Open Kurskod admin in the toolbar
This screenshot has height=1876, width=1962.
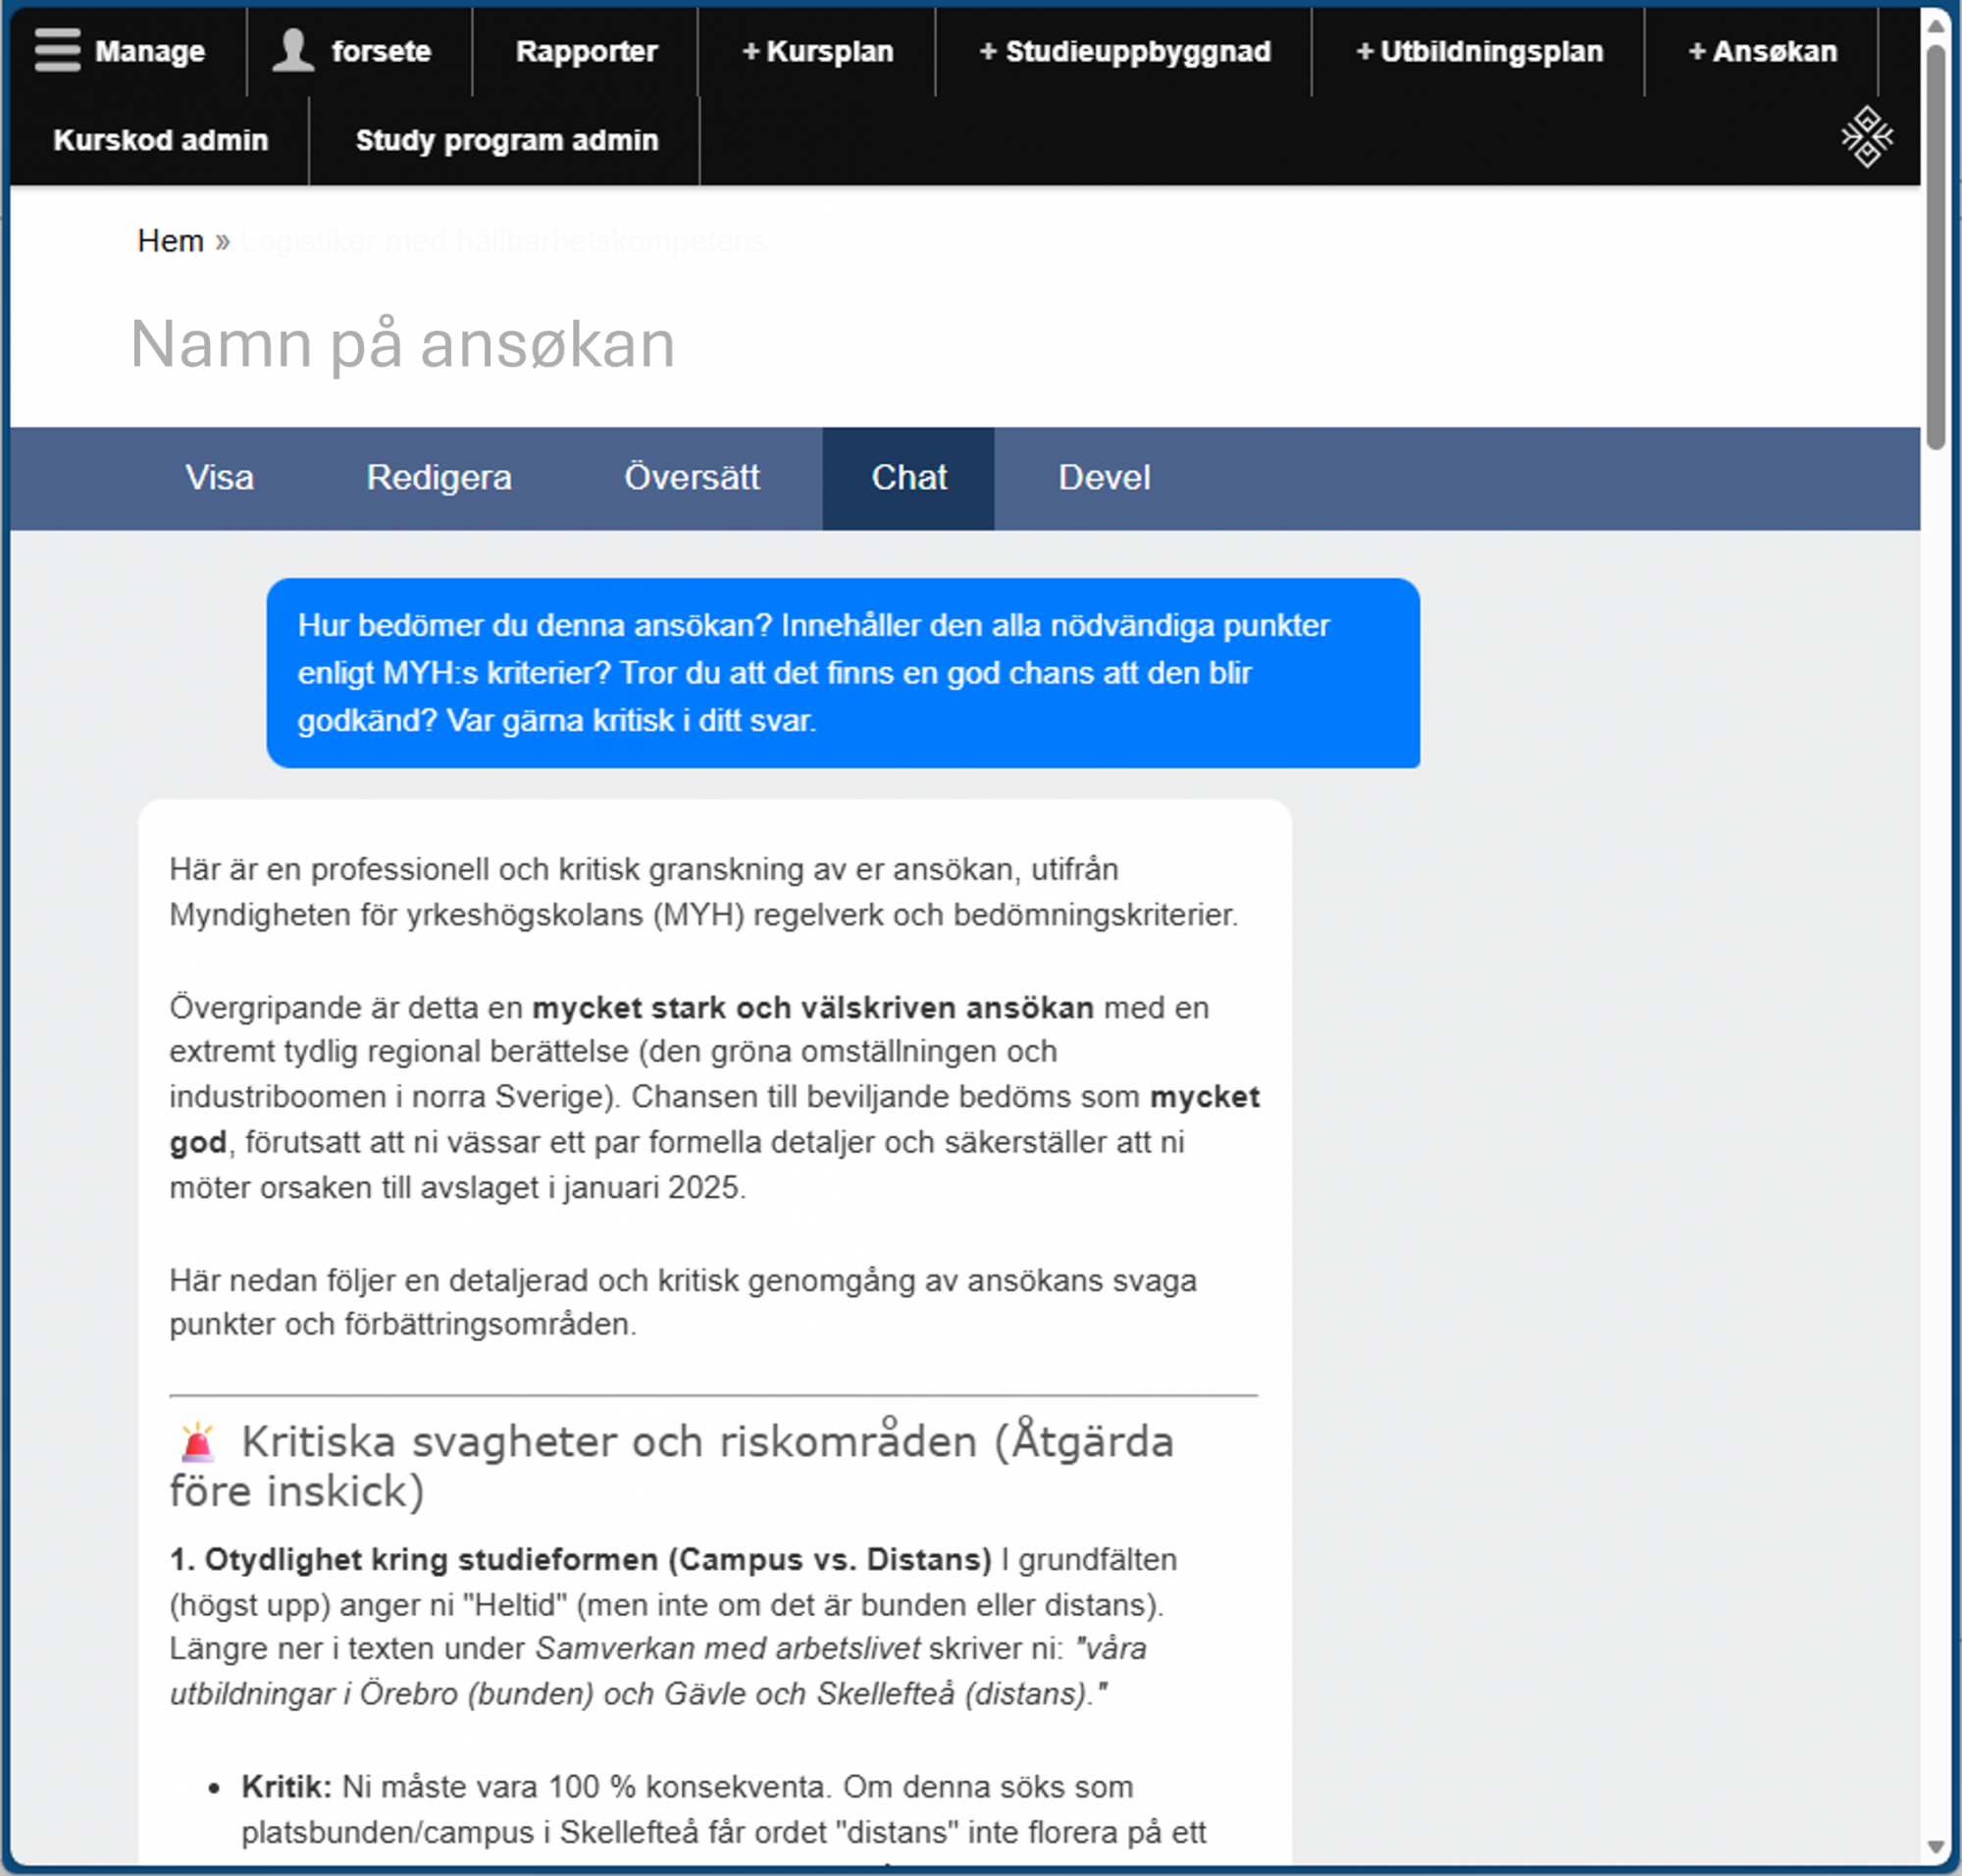[x=160, y=140]
